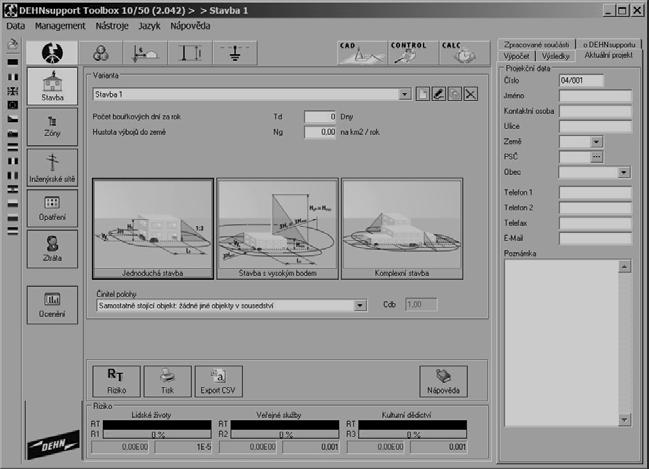Open the lightning risk analysis module icon

pyautogui.click(x=52, y=53)
